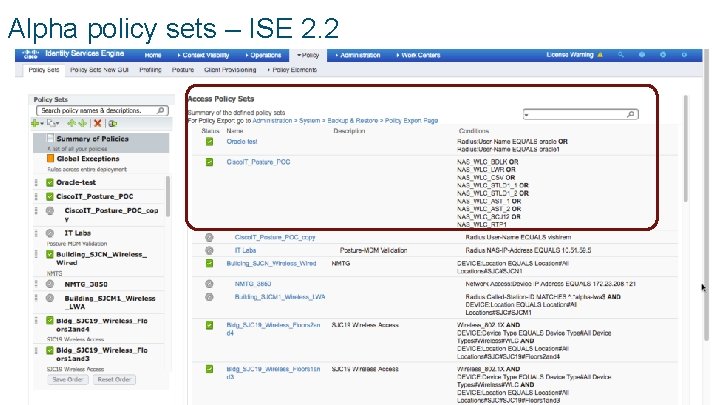Open Building_SJCN_Wireless_Wired link in summary table

click(x=271, y=264)
